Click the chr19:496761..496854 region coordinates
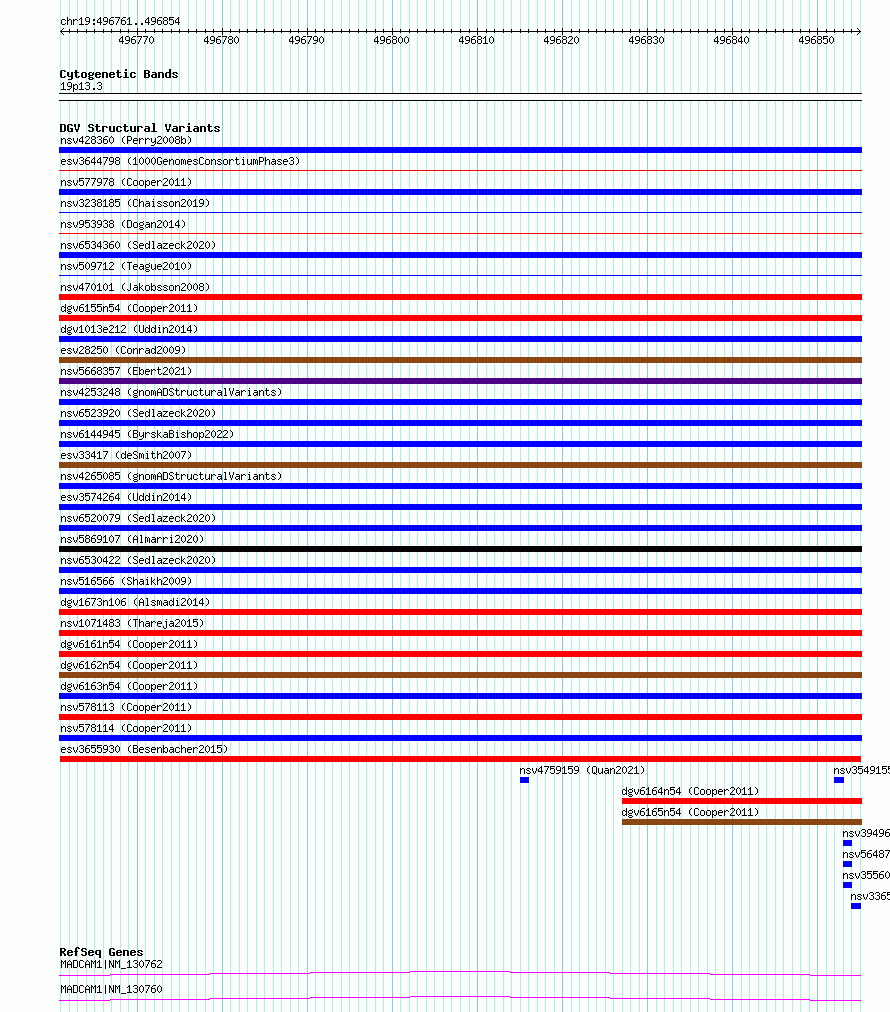890x1012 pixels. (x=120, y=21)
